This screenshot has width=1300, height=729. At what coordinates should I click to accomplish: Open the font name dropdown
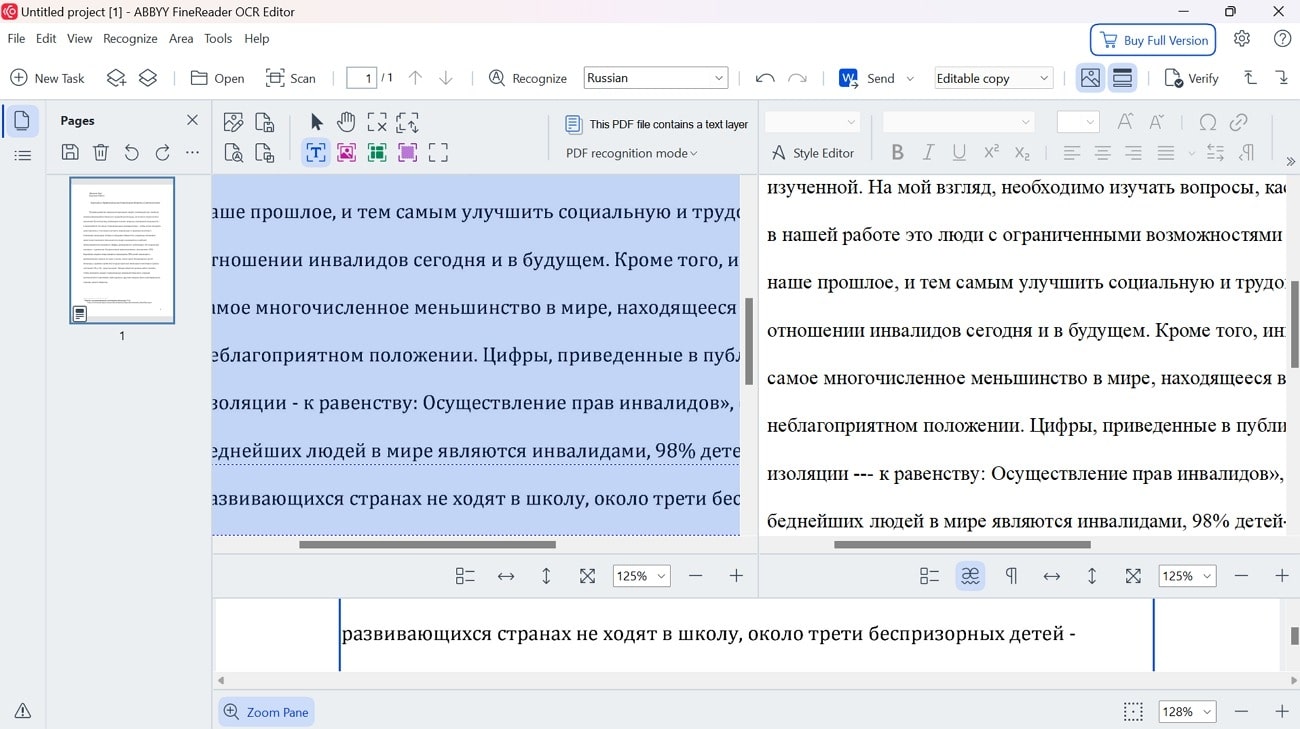pos(958,122)
